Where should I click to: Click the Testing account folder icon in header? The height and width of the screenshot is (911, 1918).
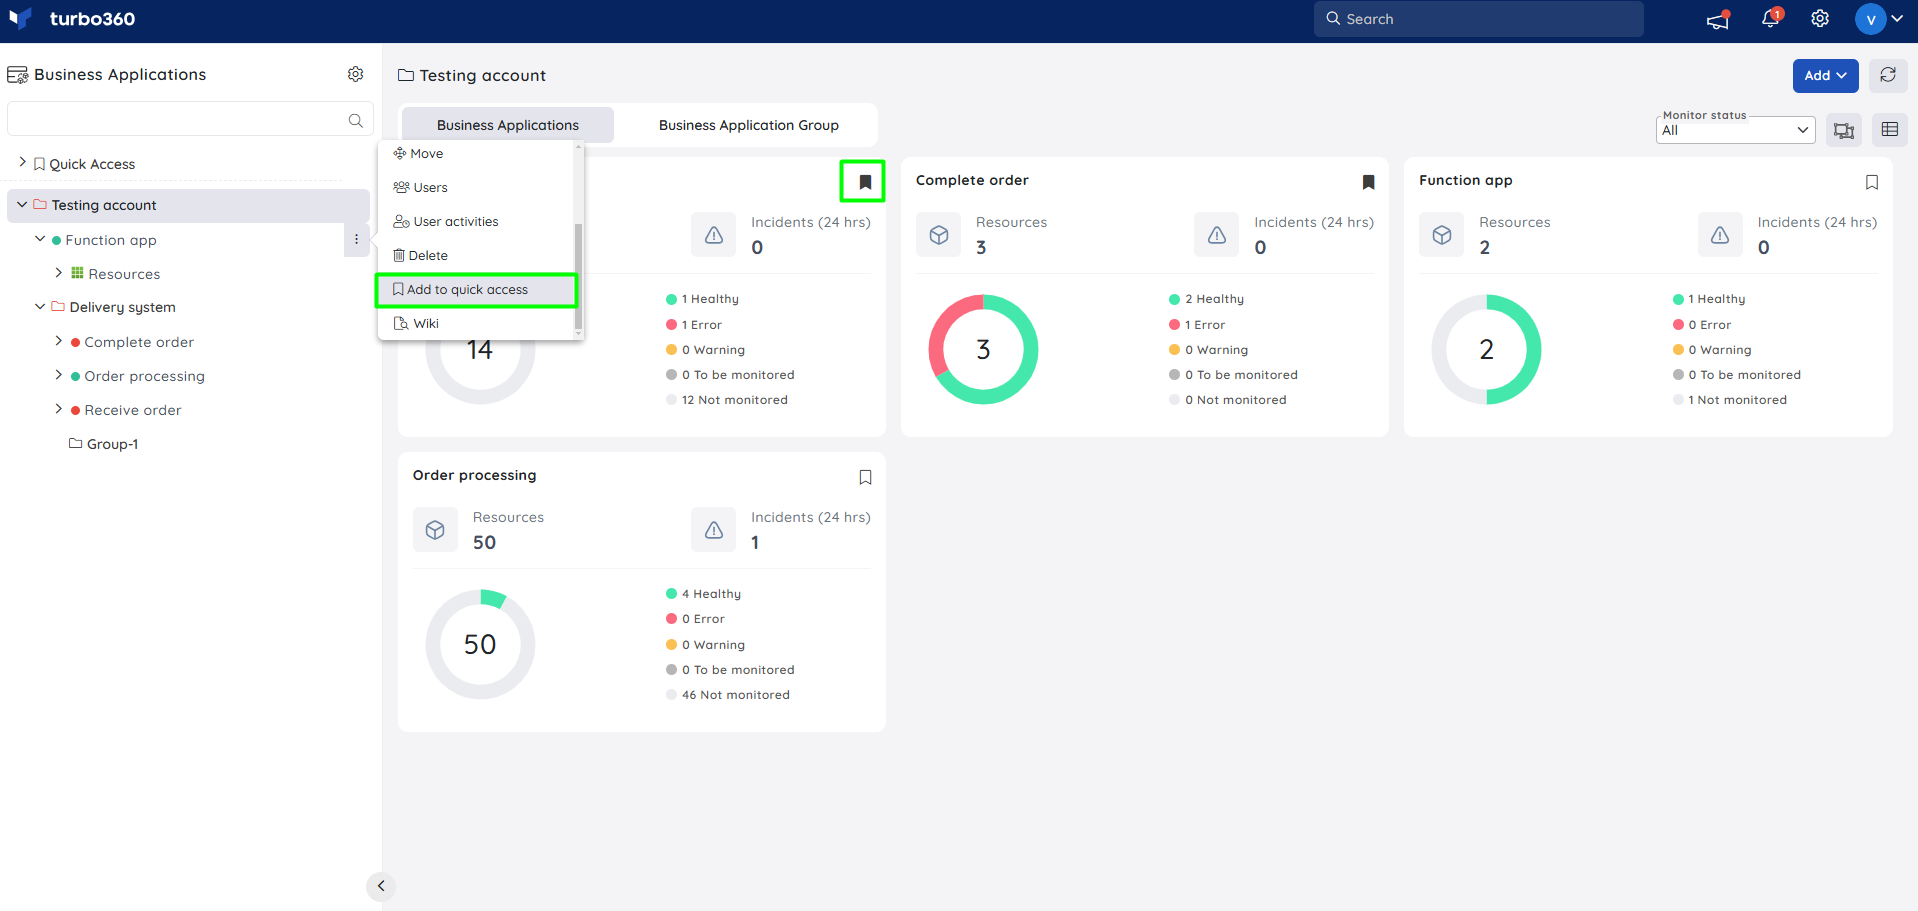pyautogui.click(x=406, y=75)
